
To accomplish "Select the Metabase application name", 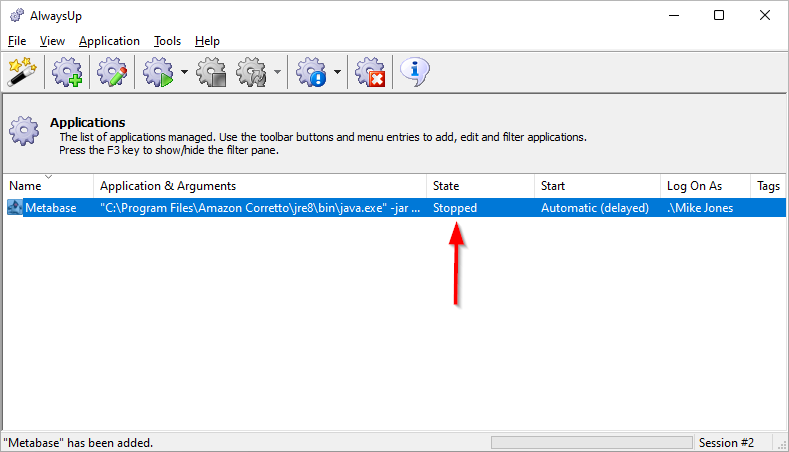I will [x=51, y=208].
